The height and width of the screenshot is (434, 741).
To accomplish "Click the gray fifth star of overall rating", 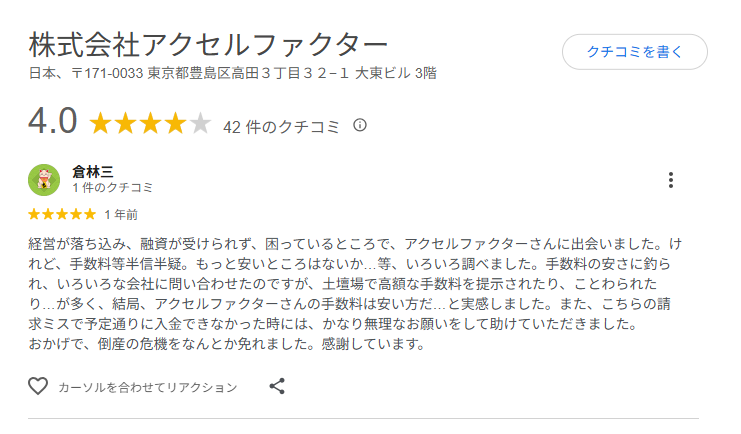I will pyautogui.click(x=200, y=125).
